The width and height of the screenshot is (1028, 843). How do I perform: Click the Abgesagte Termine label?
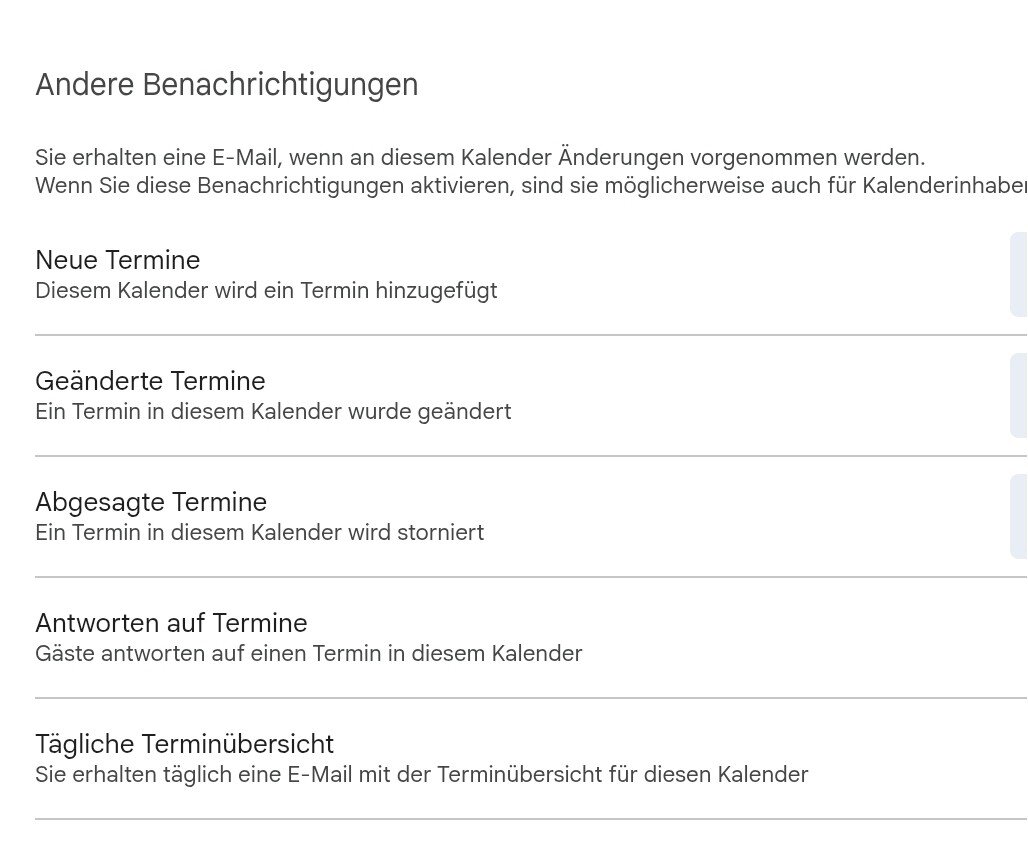151,502
